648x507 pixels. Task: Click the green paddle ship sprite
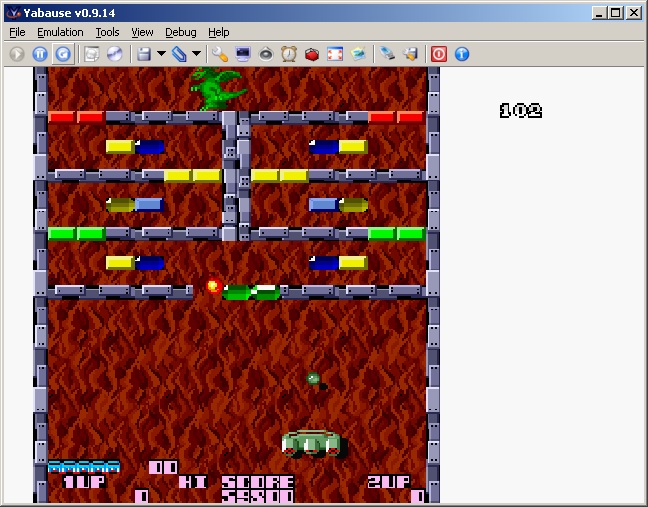click(x=314, y=445)
